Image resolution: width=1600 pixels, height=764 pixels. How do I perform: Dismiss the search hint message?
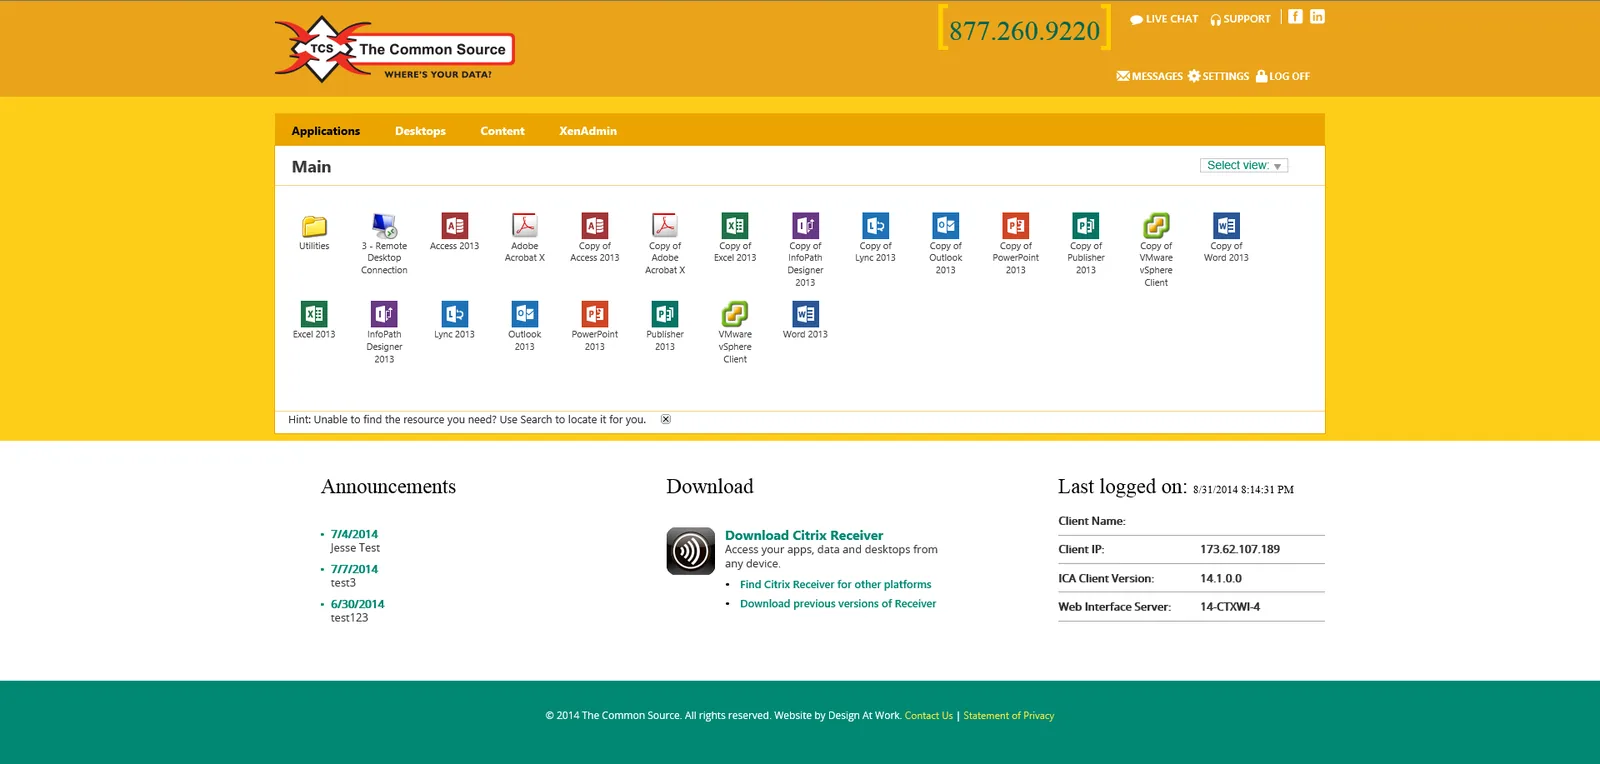point(666,420)
